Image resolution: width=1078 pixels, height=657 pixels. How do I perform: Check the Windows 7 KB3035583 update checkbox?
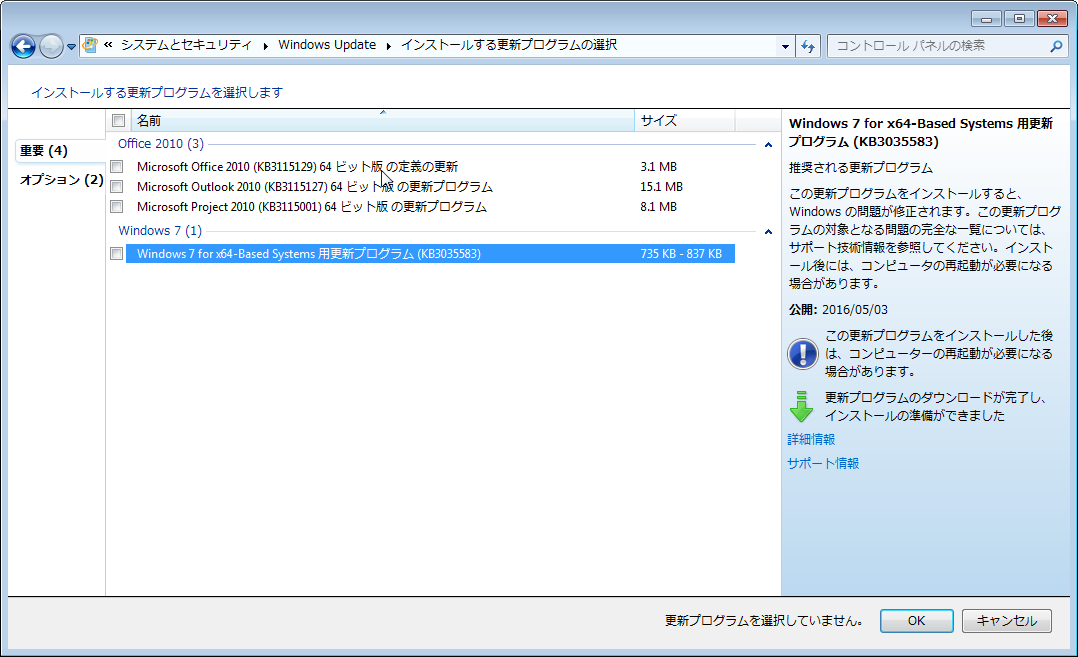(117, 254)
